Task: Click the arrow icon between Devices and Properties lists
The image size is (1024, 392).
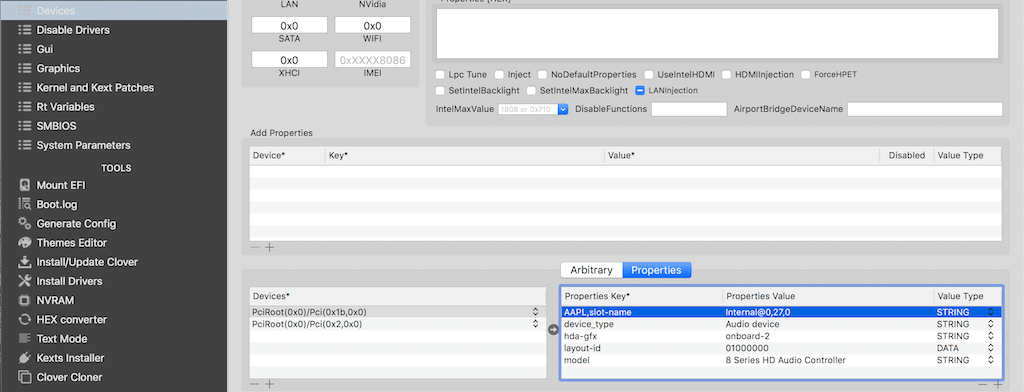Action: pos(553,330)
